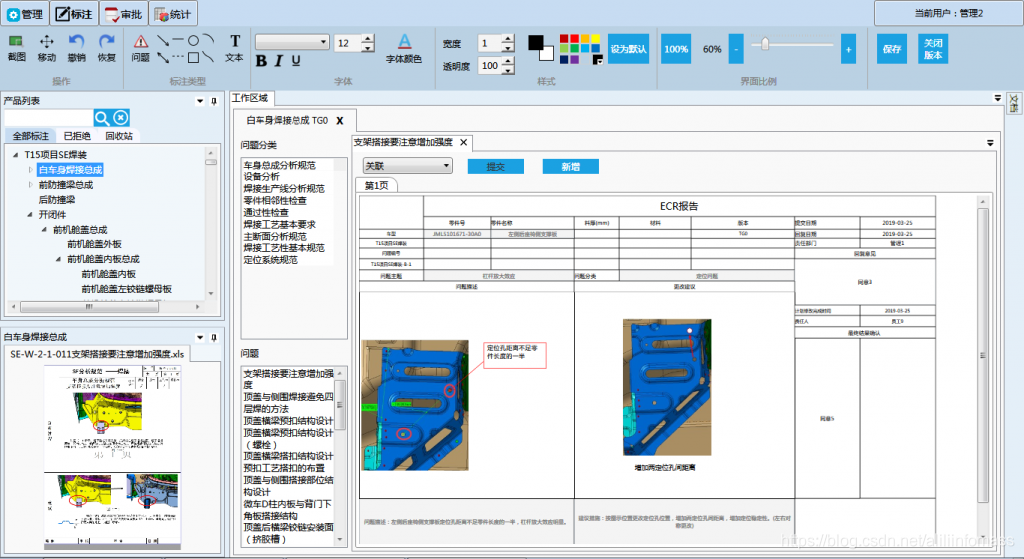Toggle bold font style
The width and height of the screenshot is (1024, 559).
[261, 61]
